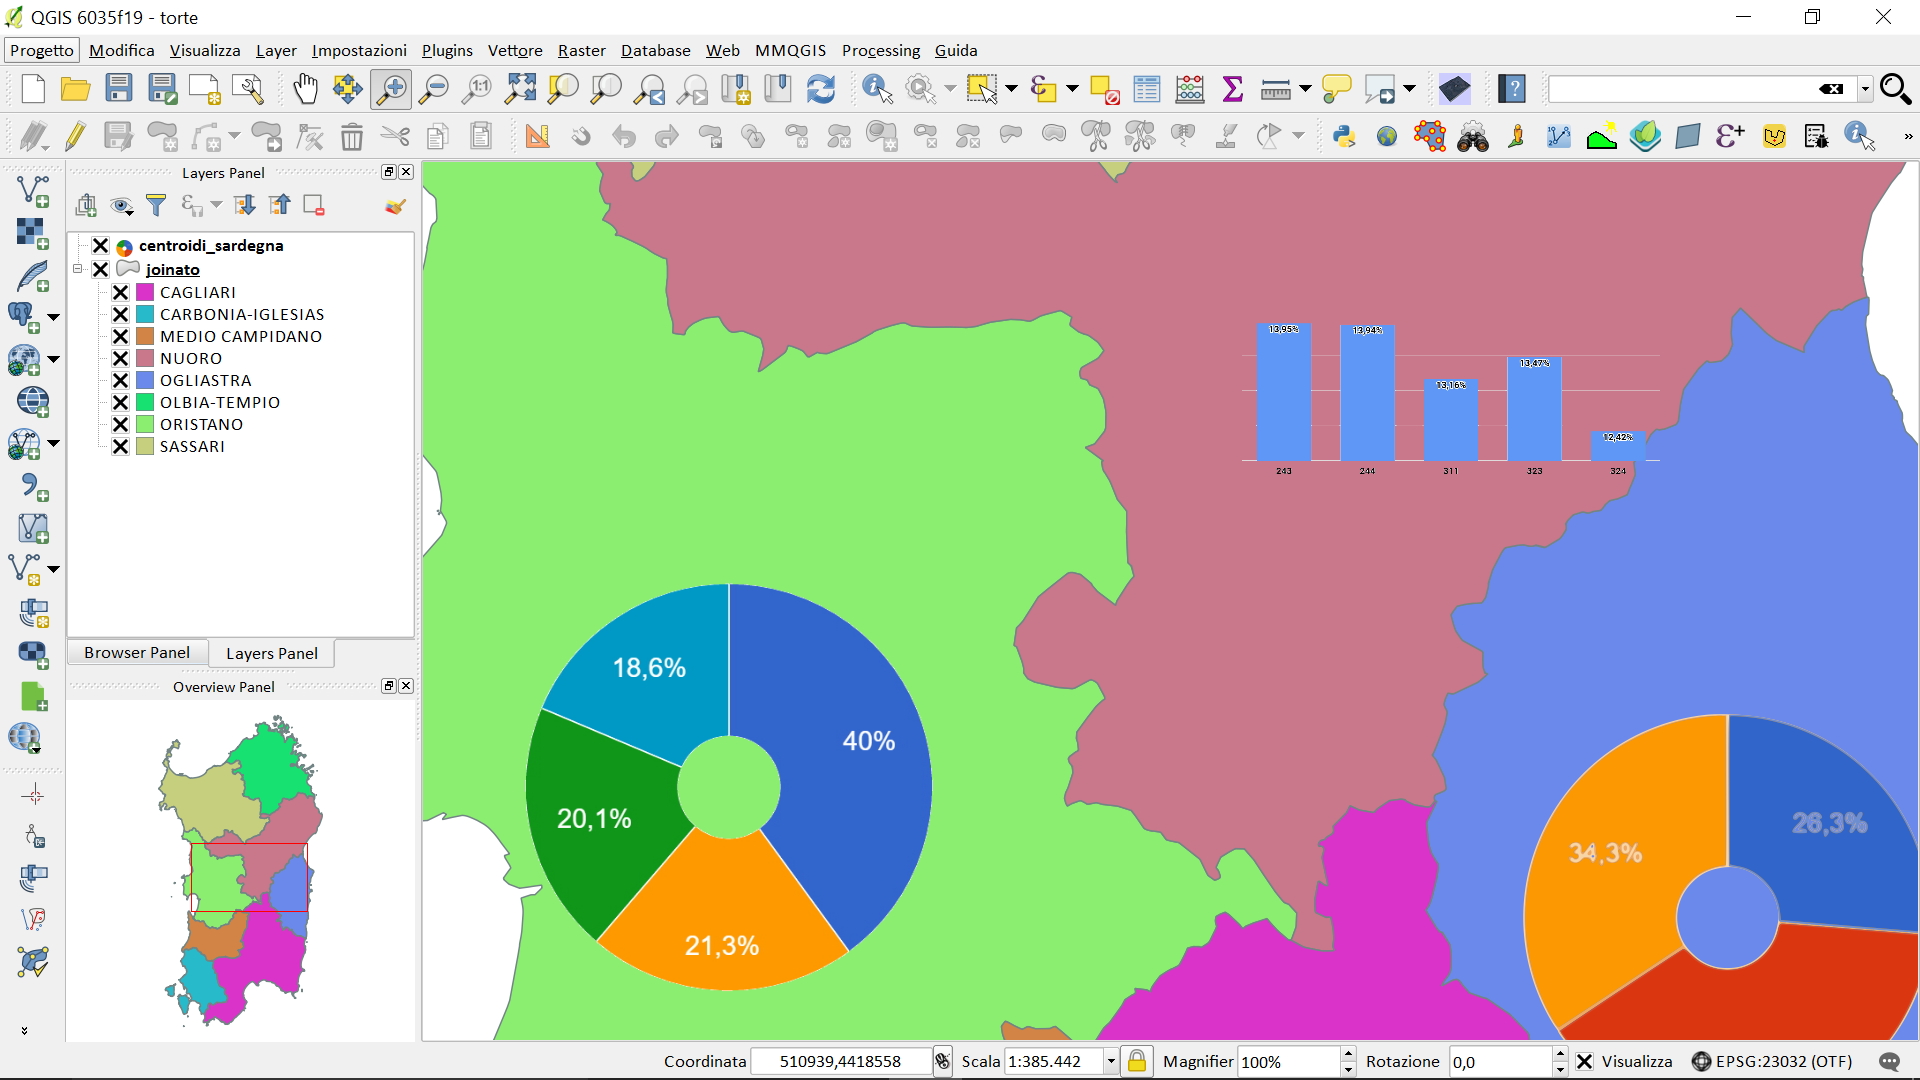Viewport: 1920px width, 1080px height.
Task: Click the Refresh map icon
Action: (x=821, y=90)
